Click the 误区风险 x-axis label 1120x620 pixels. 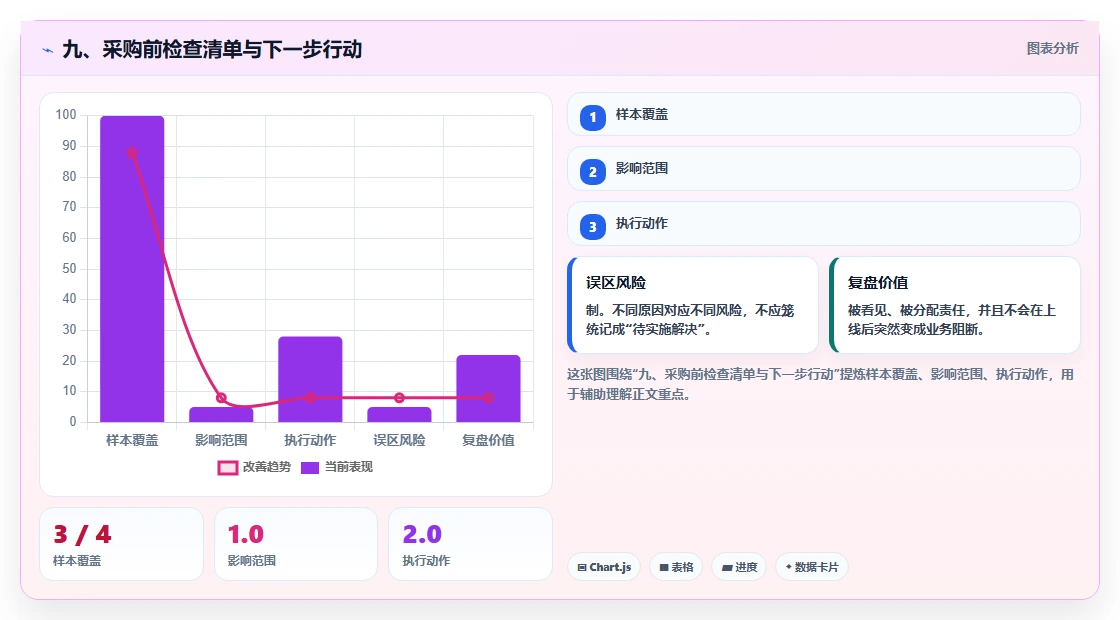click(x=399, y=441)
